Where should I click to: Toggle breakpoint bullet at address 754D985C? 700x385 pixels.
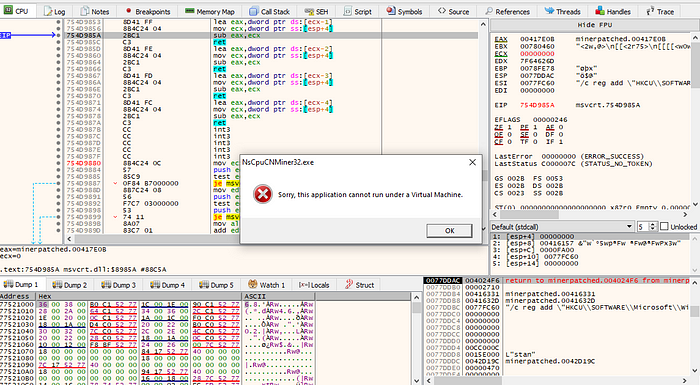[x=58, y=42]
